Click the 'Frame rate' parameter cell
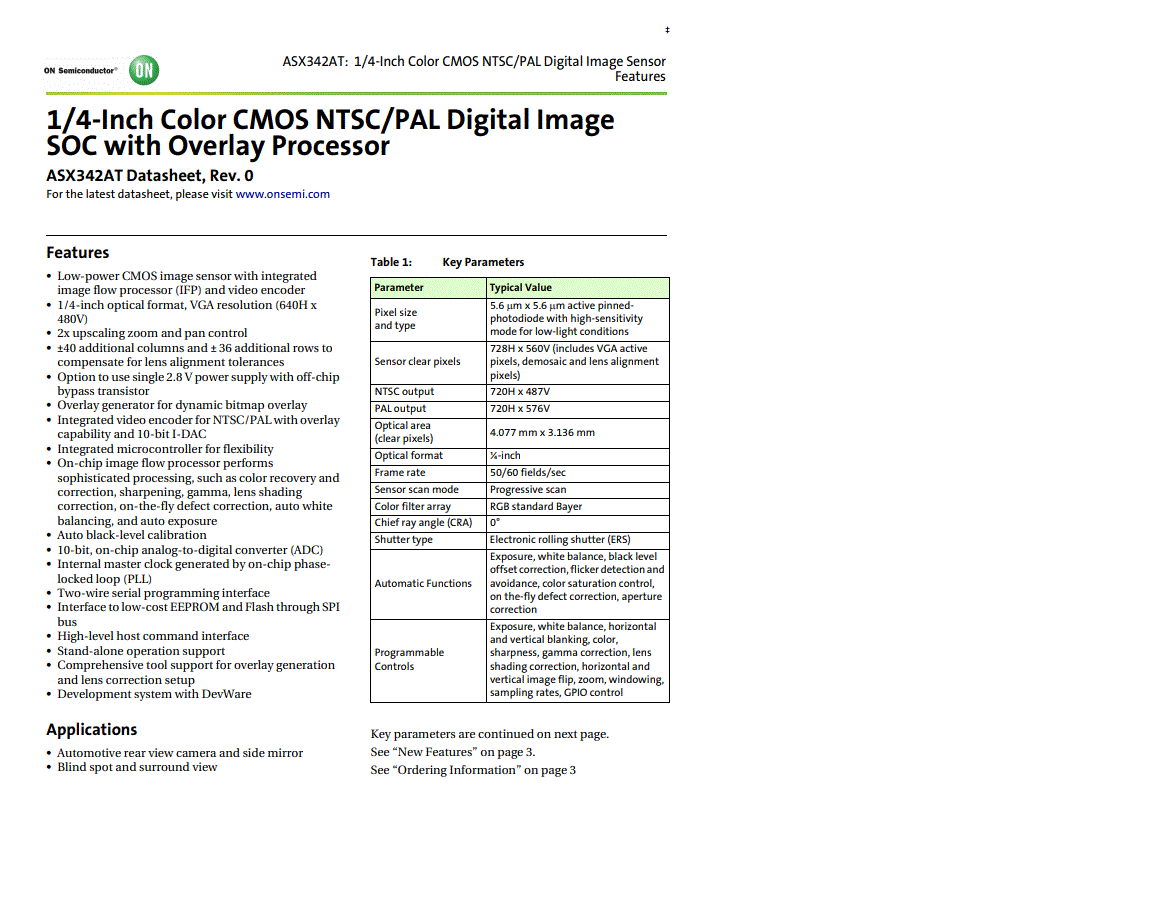The height and width of the screenshot is (922, 1152). tap(428, 472)
